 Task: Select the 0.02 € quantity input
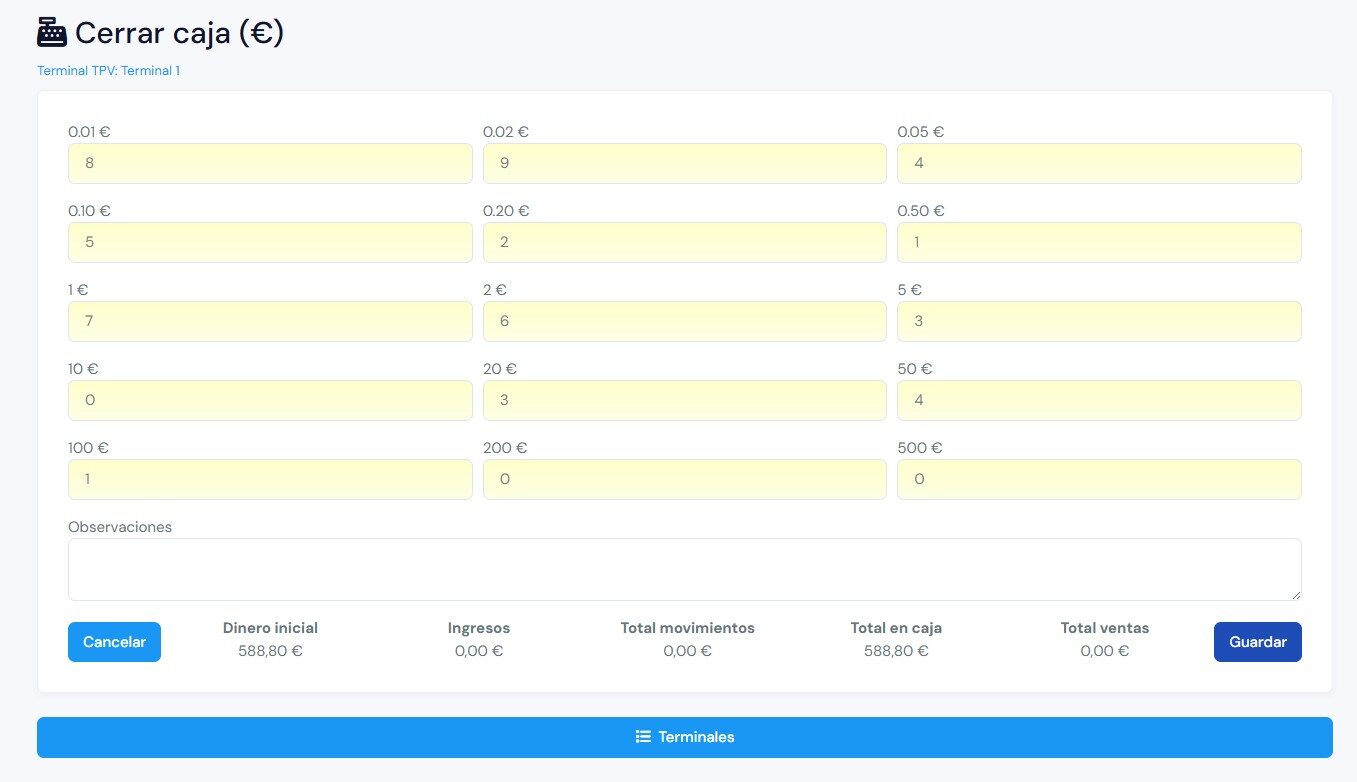coord(684,163)
